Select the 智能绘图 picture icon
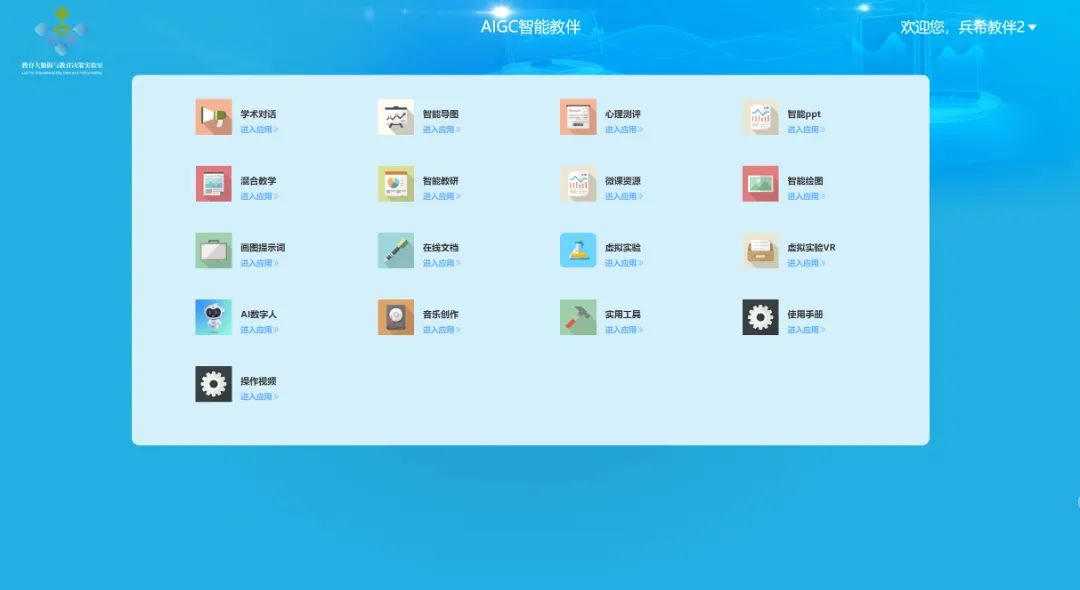The width and height of the screenshot is (1080, 590). point(760,184)
